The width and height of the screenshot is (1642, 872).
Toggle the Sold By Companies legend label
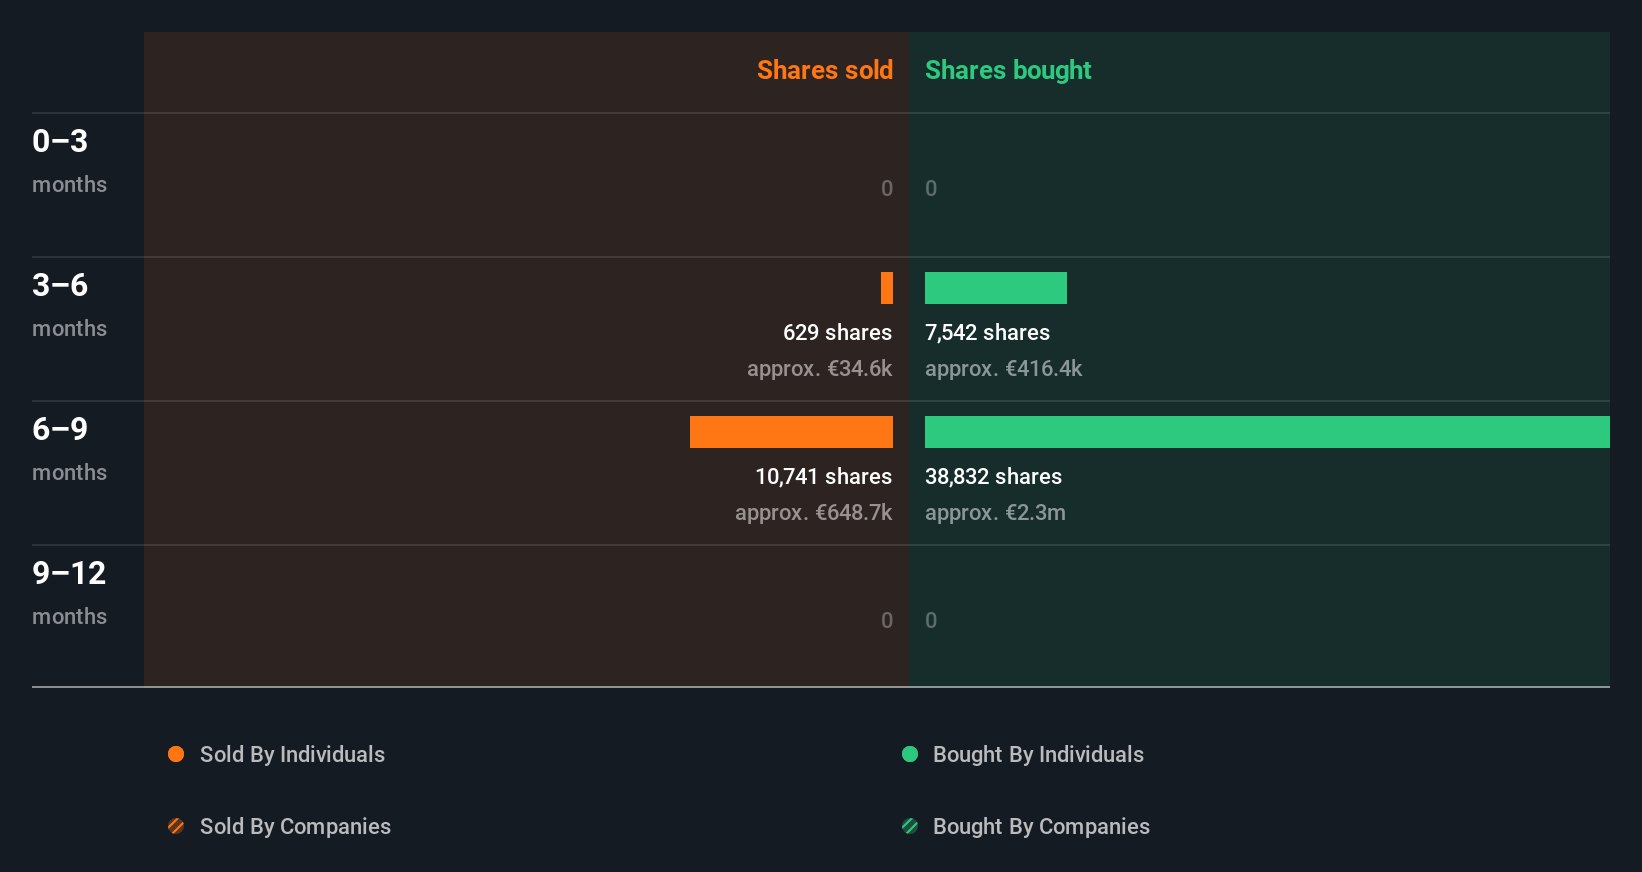click(x=295, y=826)
